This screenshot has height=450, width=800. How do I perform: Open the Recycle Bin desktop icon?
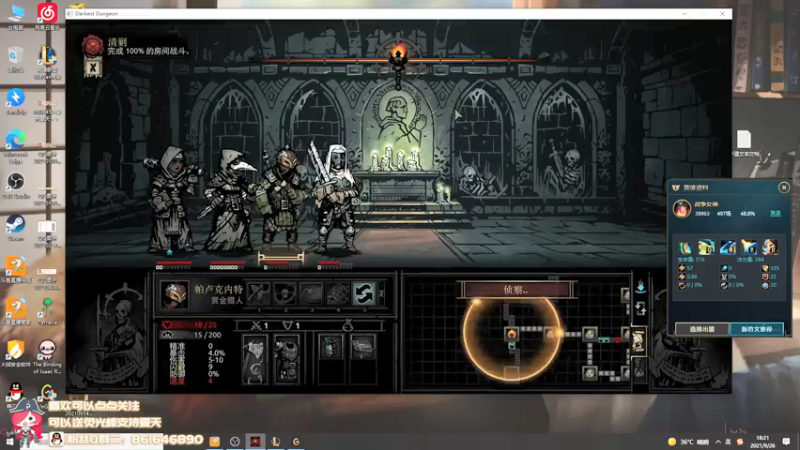[16, 59]
